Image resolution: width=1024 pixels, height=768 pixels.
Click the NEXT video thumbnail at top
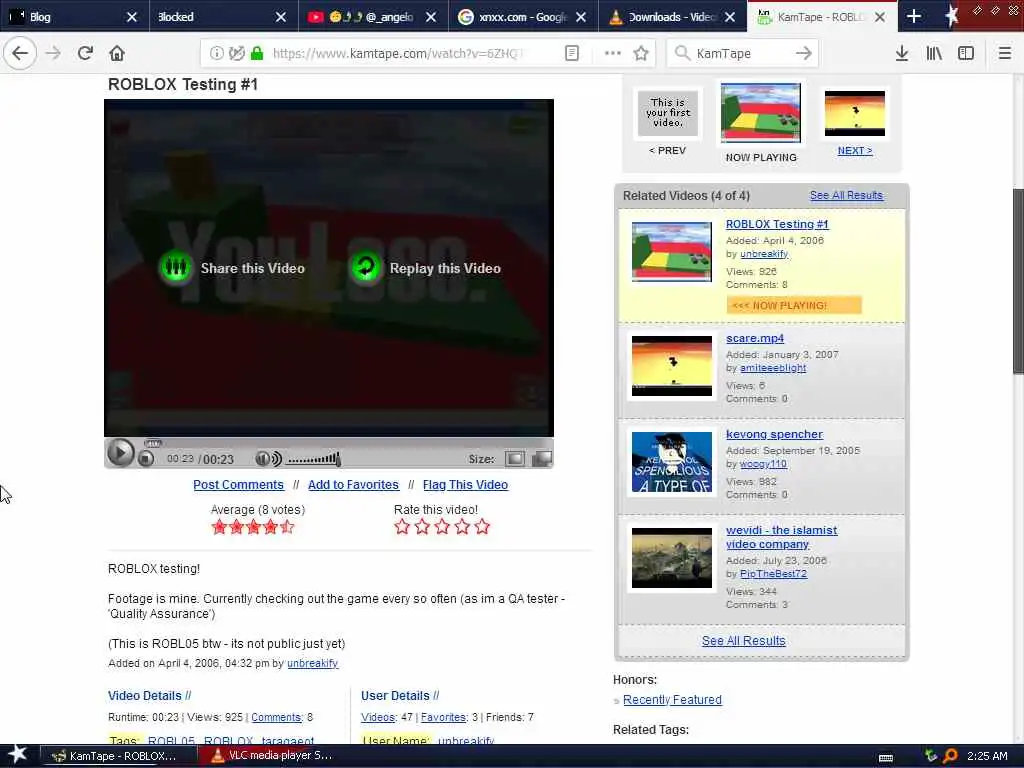[x=855, y=113]
